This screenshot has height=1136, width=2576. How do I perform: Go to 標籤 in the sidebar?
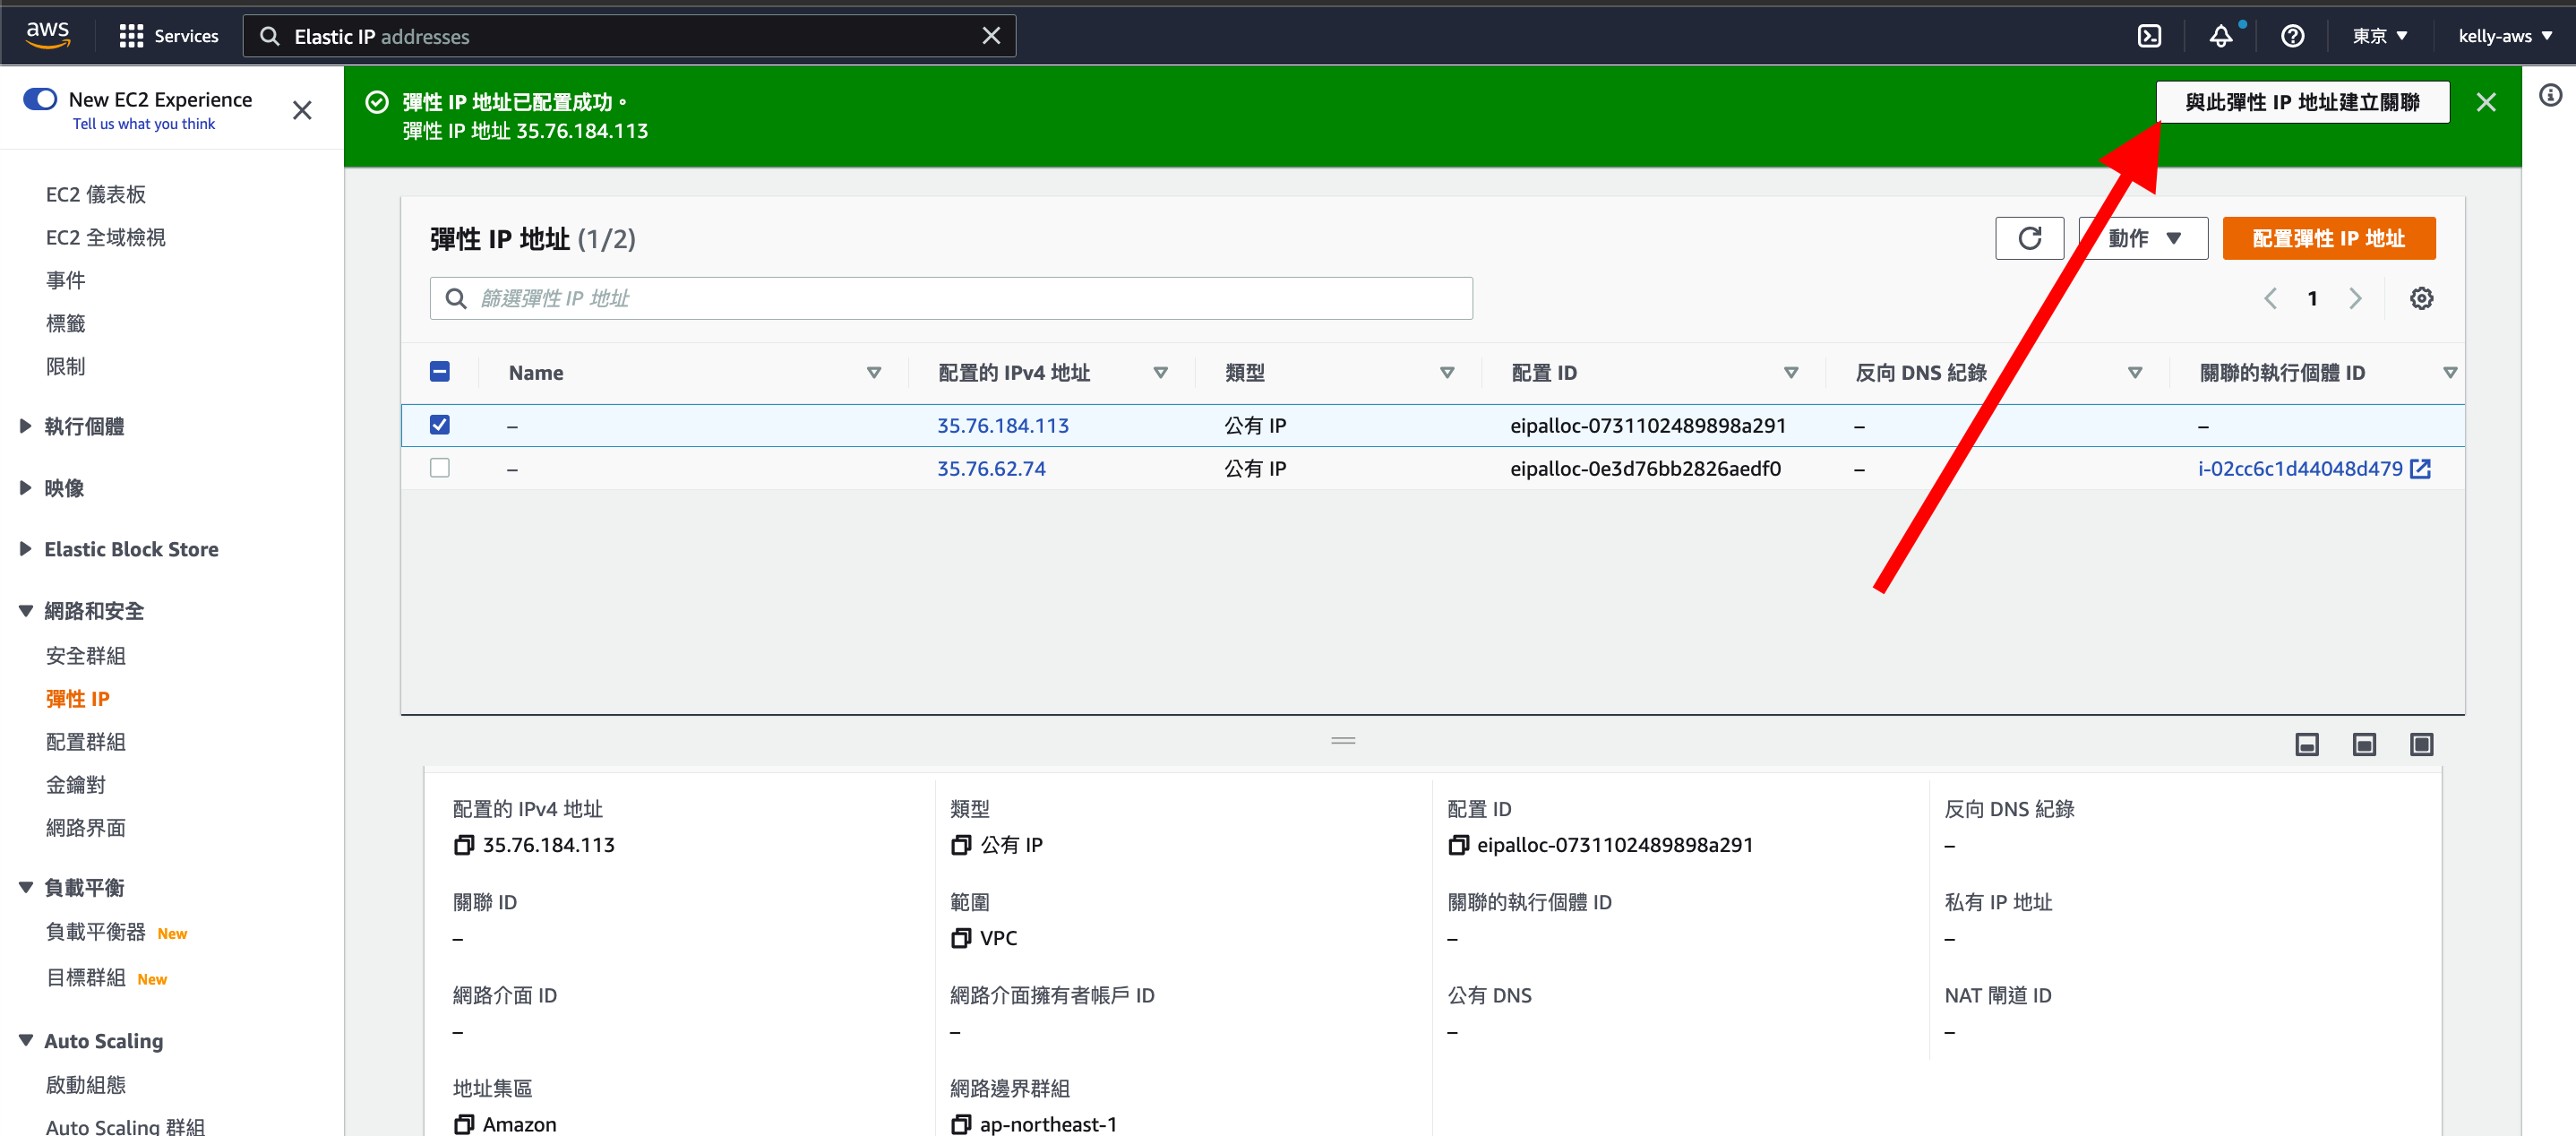click(x=65, y=323)
